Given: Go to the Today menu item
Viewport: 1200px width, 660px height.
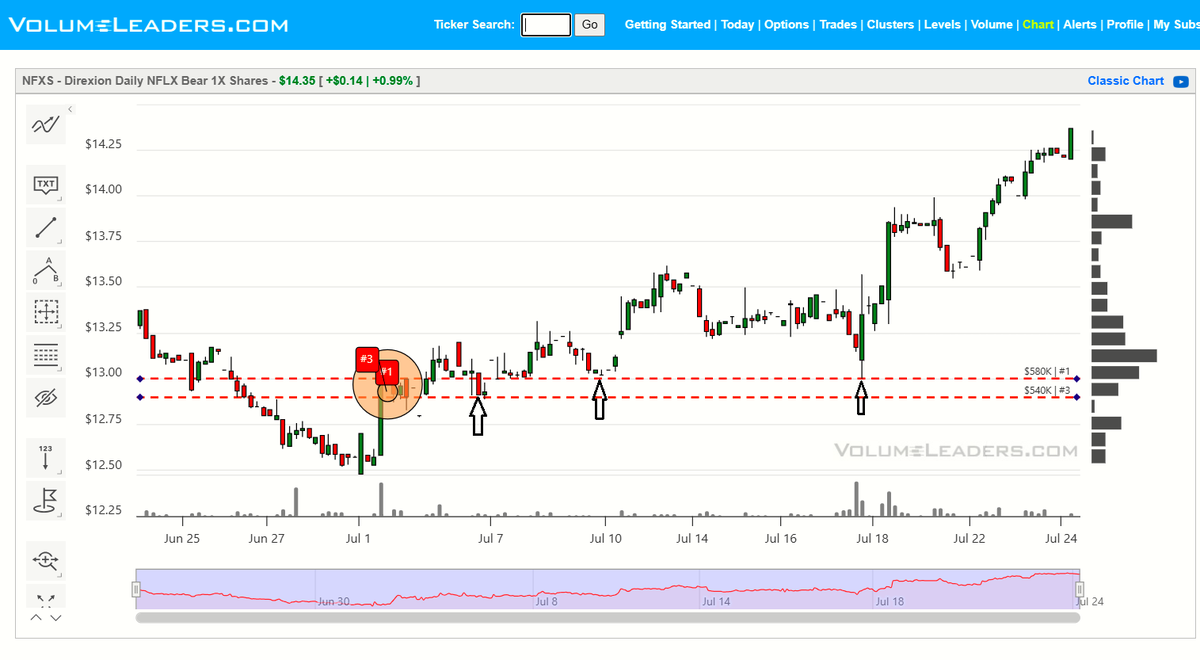Looking at the screenshot, I should [738, 24].
